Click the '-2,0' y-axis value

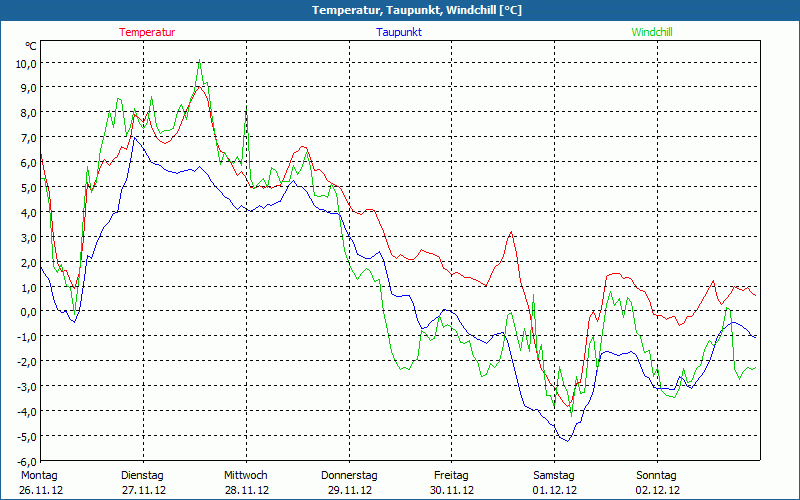click(x=27, y=362)
